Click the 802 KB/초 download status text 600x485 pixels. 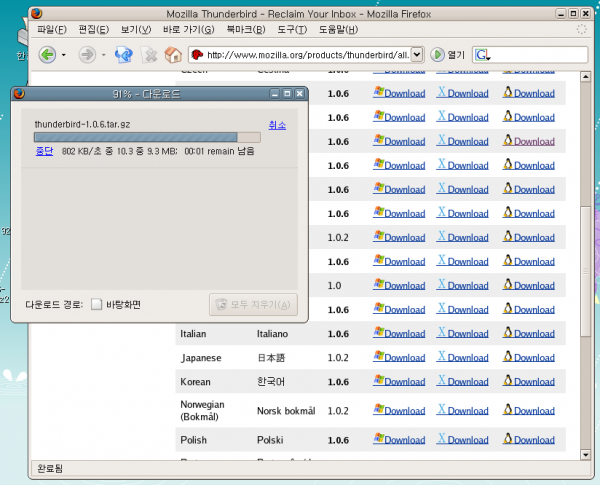tap(158, 151)
